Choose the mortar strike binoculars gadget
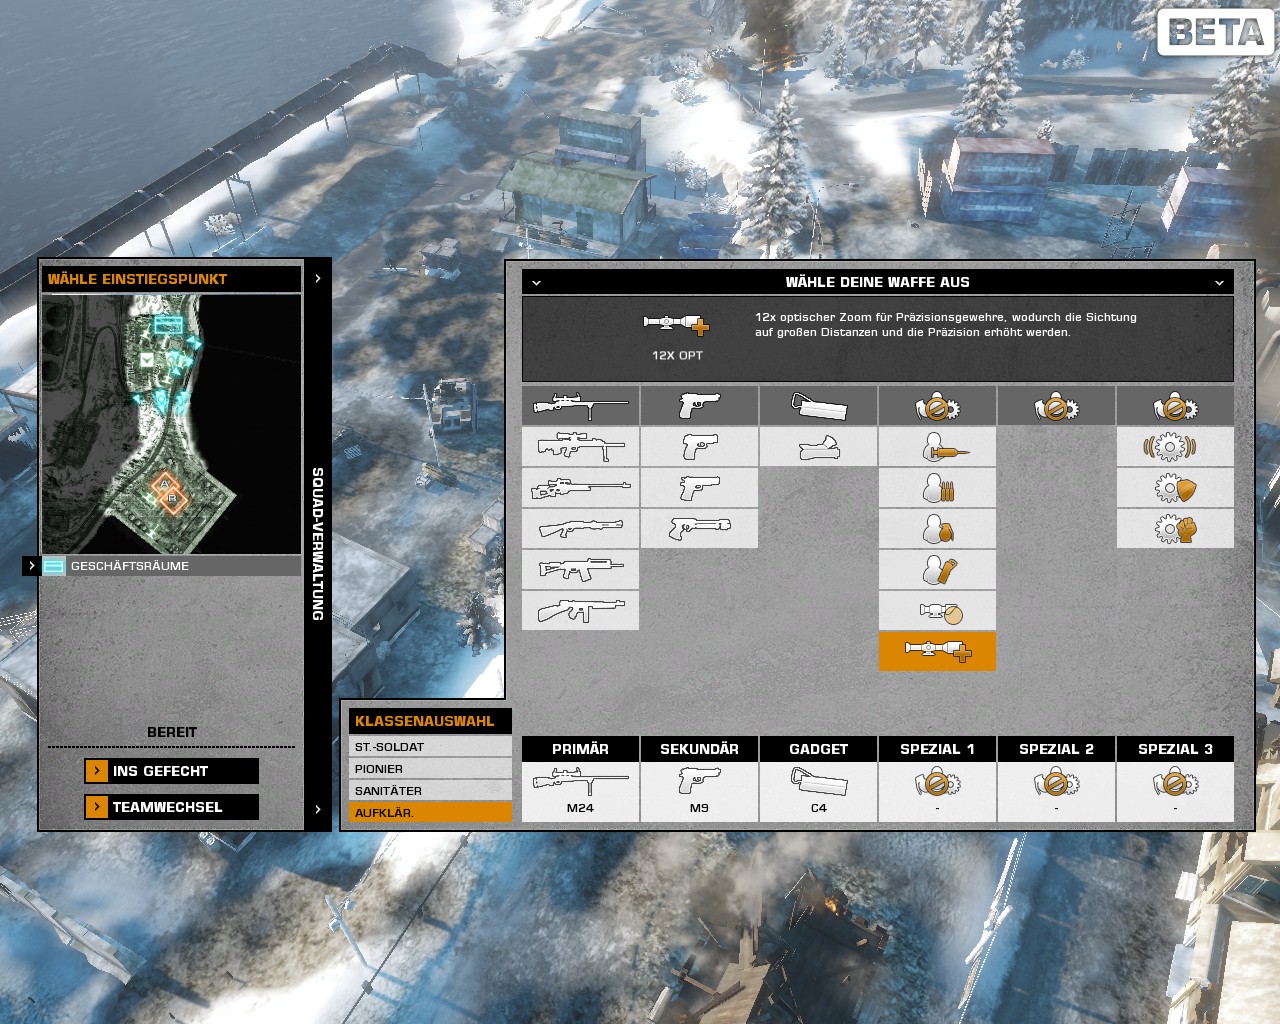The width and height of the screenshot is (1280, 1024). click(818, 447)
